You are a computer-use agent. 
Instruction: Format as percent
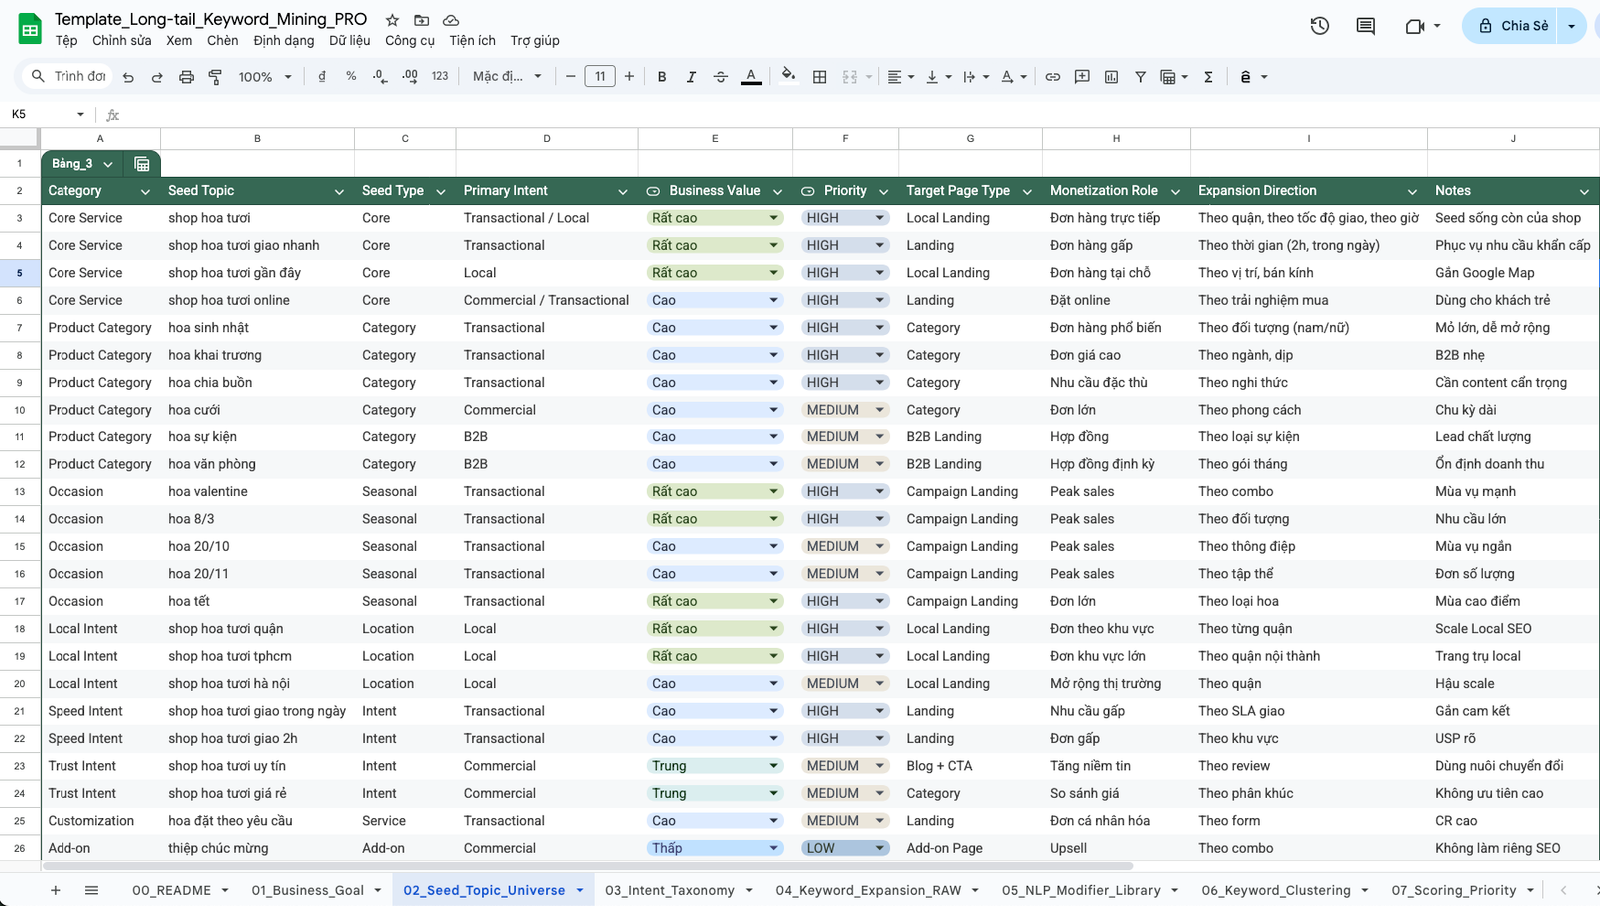351,77
